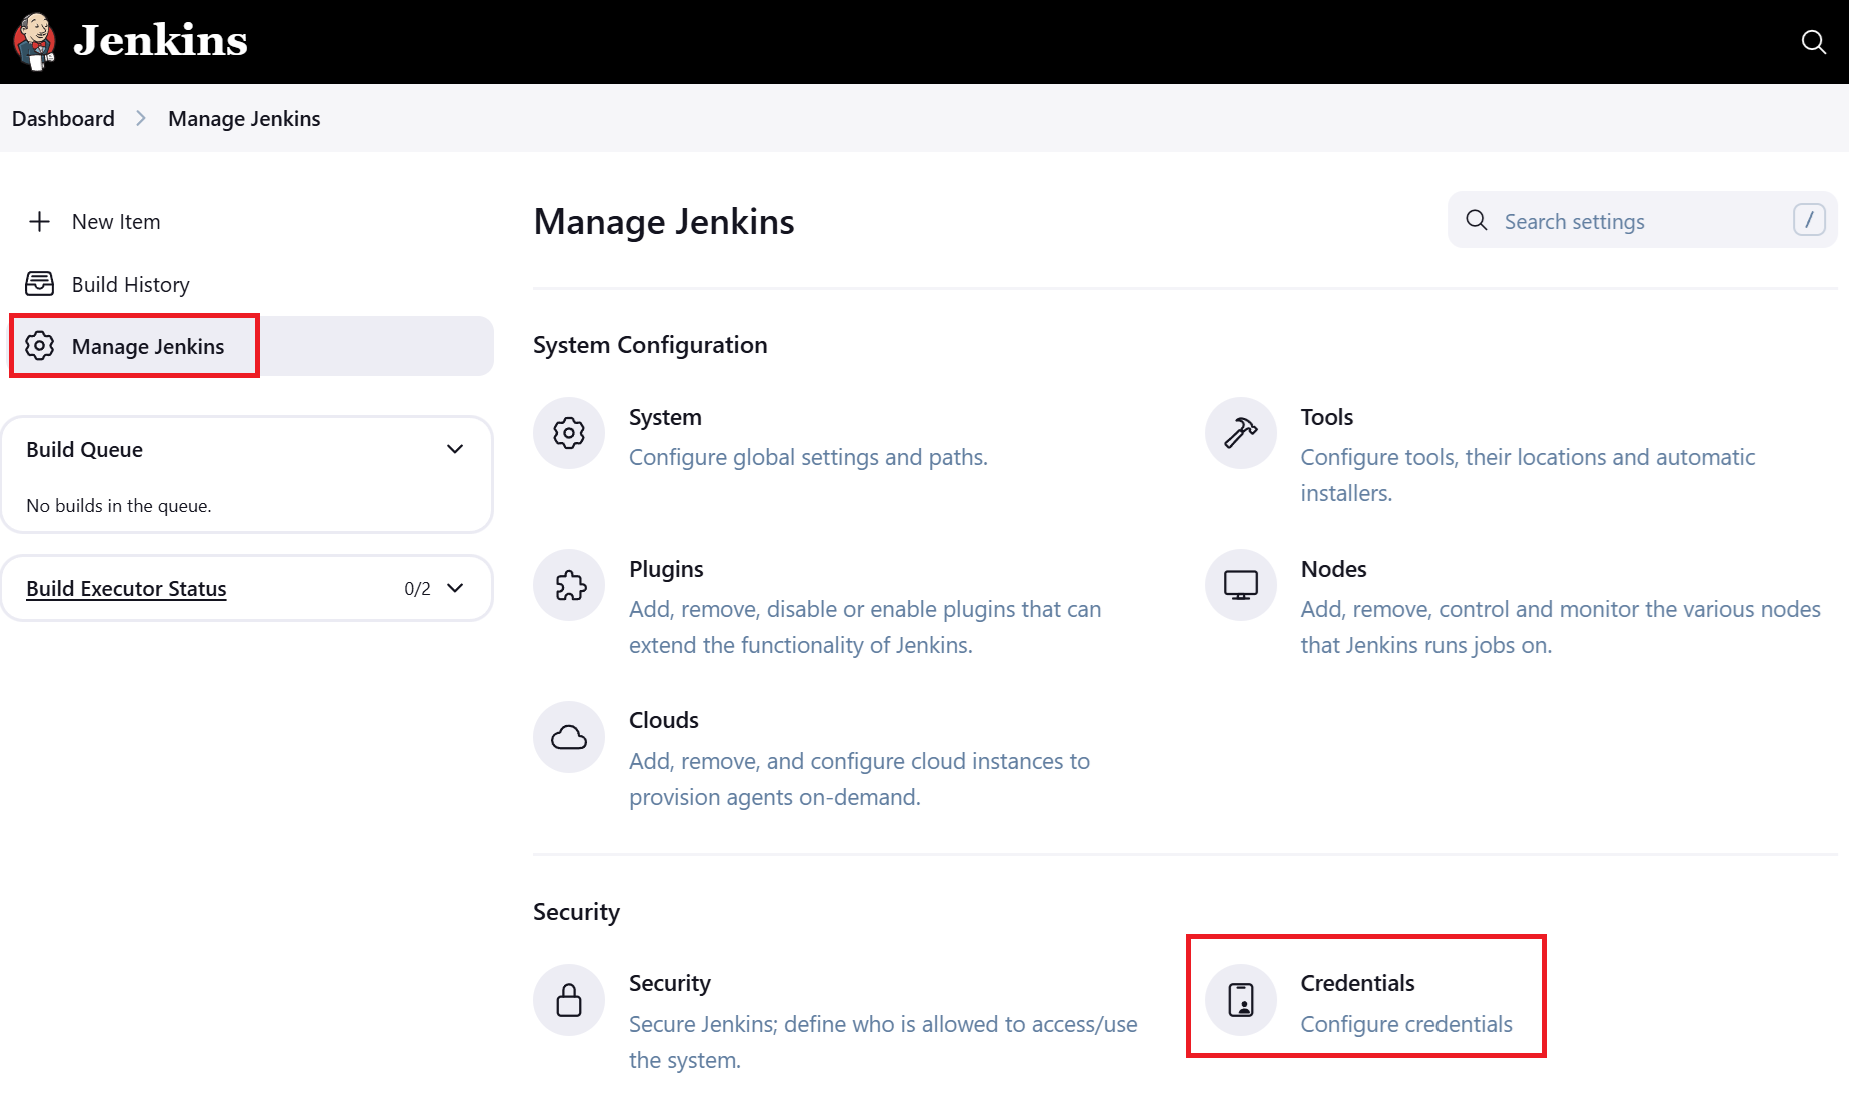Click 'Secure Jenkins; define who is allowed' text
Image resolution: width=1849 pixels, height=1113 pixels.
coord(883,1042)
